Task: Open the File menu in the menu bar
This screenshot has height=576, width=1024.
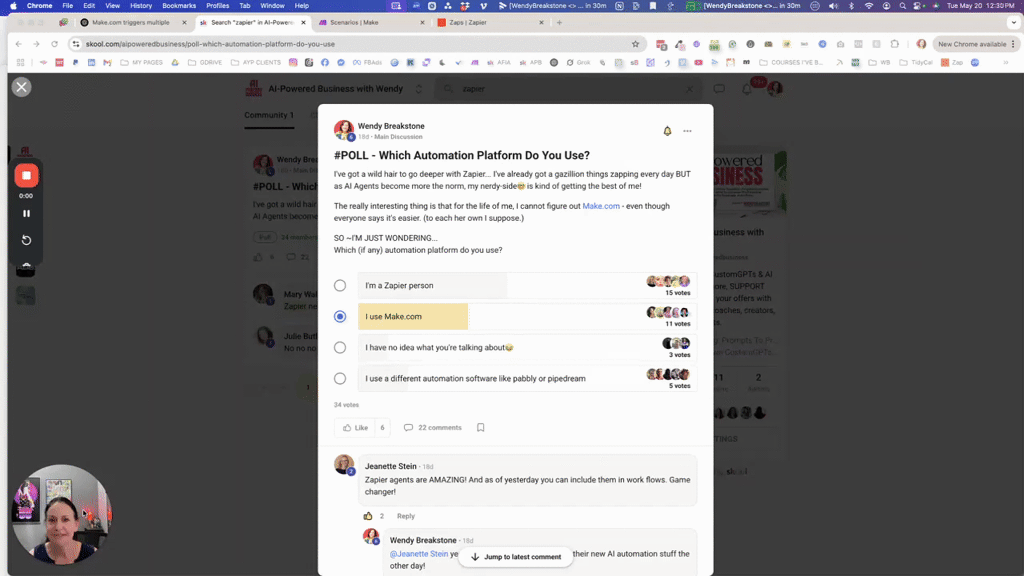Action: pyautogui.click(x=67, y=5)
